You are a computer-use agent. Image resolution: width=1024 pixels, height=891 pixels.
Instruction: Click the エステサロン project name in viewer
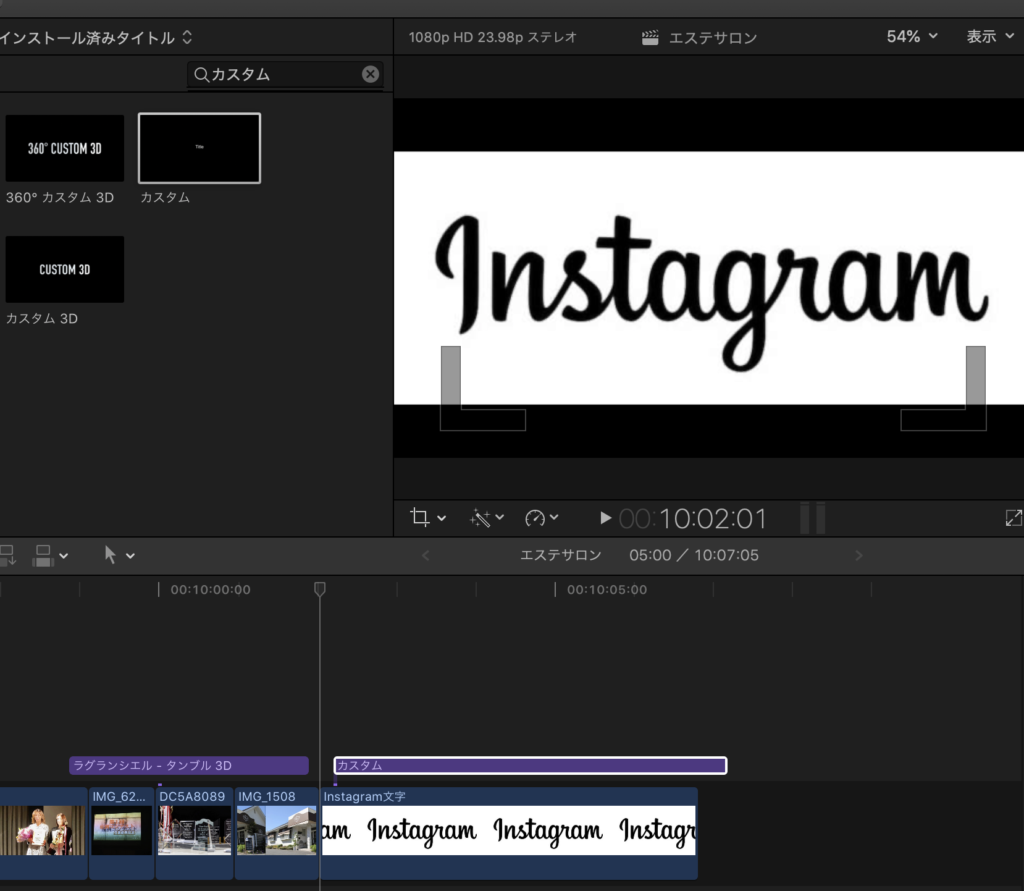coord(712,38)
